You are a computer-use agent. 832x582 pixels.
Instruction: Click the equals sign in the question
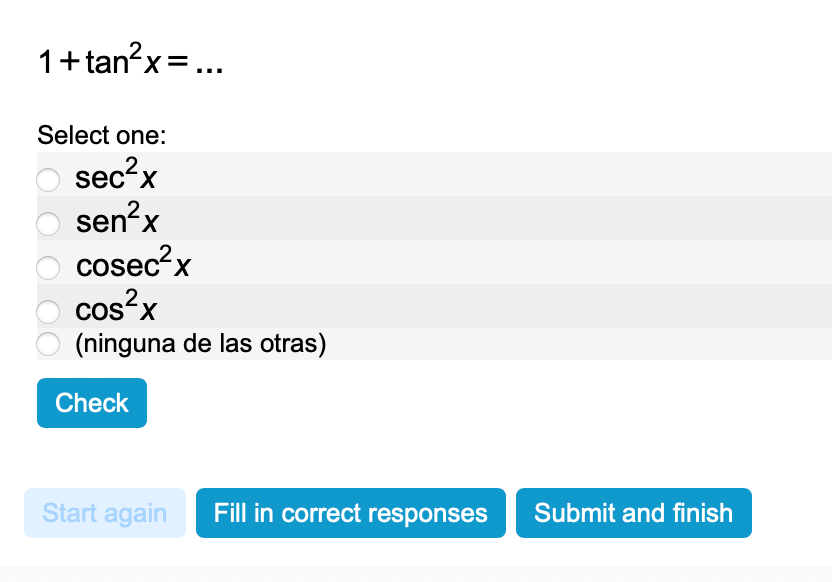(178, 65)
